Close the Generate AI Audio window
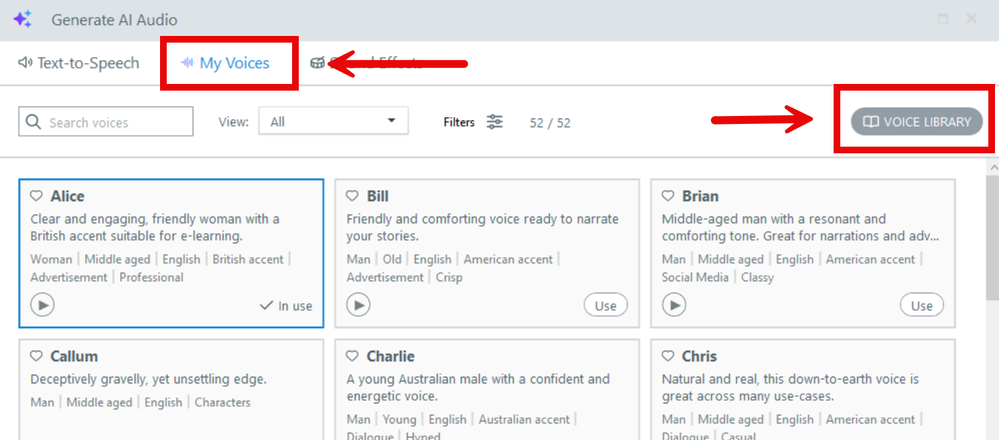This screenshot has height=440, width=999. point(972,19)
